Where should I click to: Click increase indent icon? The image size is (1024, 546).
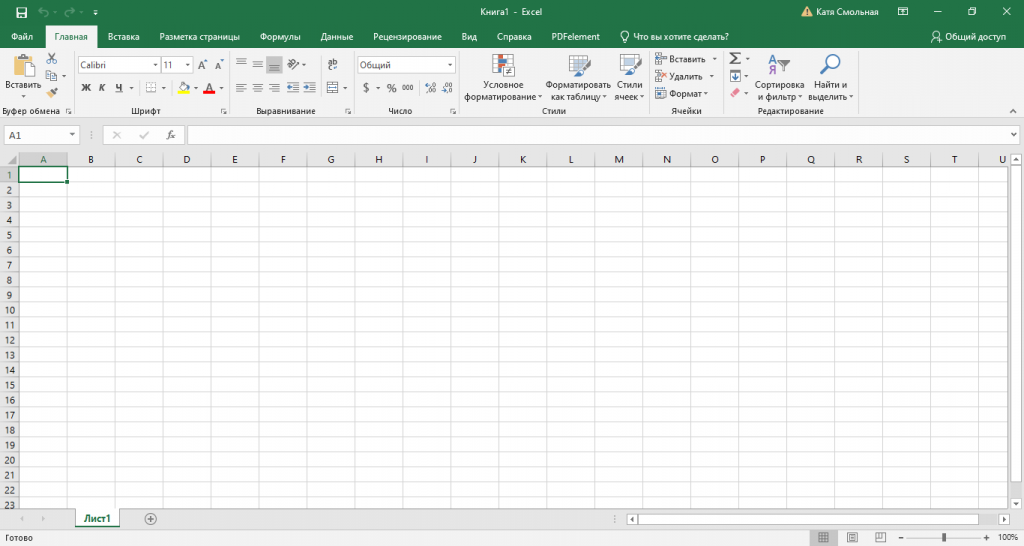310,88
